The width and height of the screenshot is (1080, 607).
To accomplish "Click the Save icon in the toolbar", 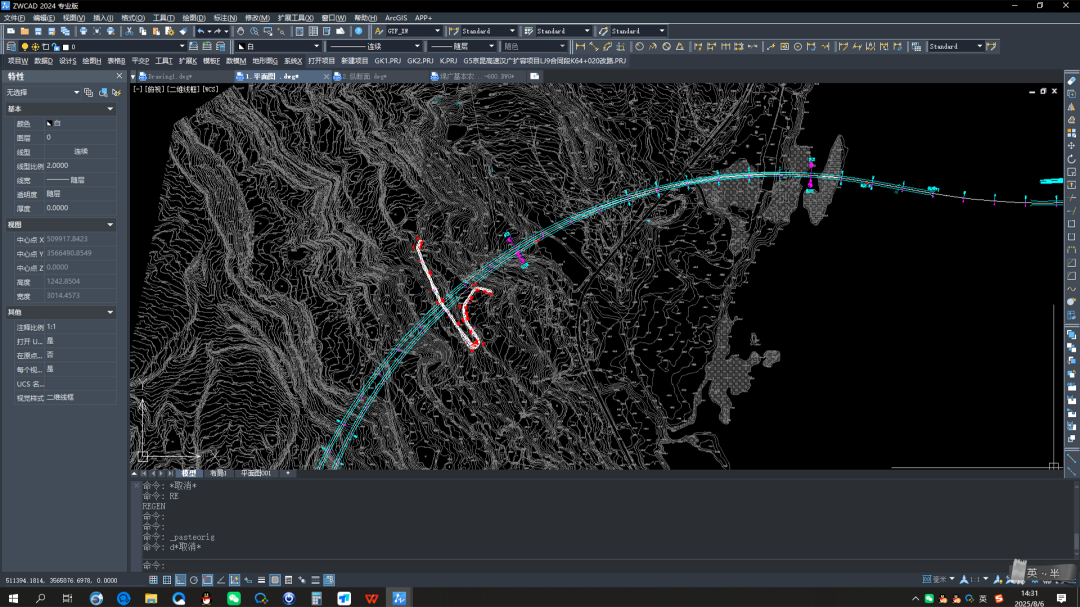I will pyautogui.click(x=38, y=32).
